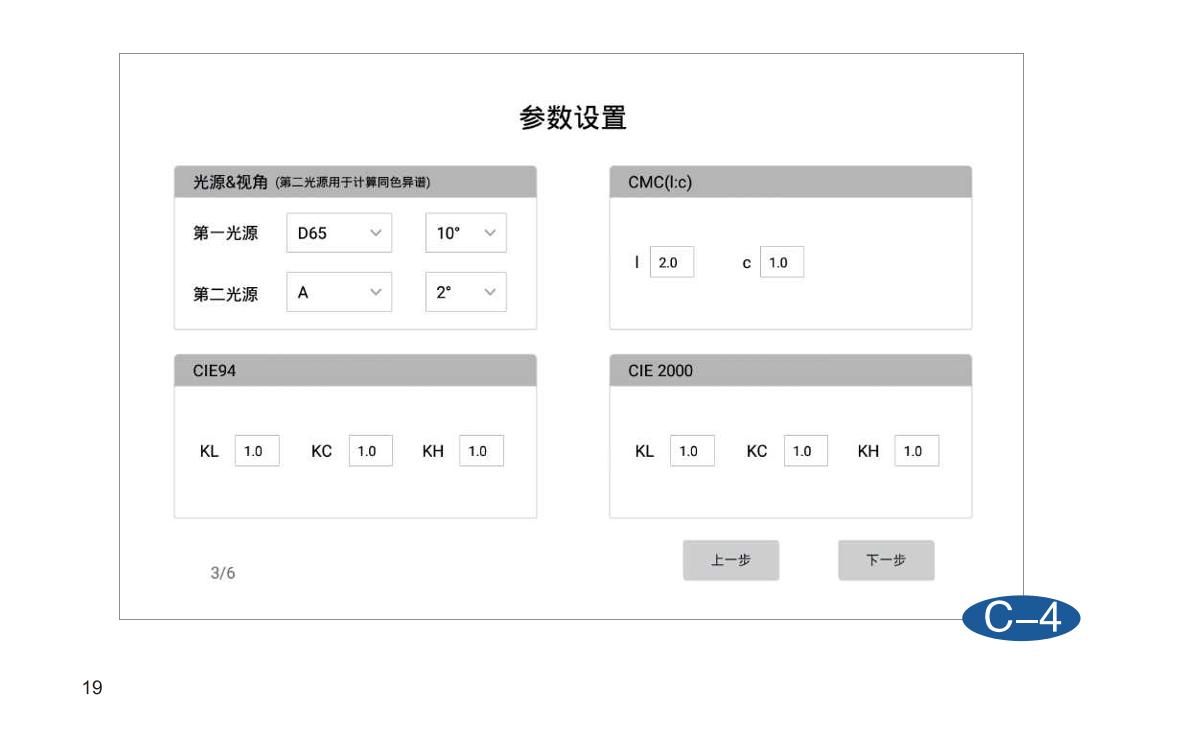Select the CIE94 KC input field
Image resolution: width=1200 pixels, height=748 pixels.
(370, 451)
